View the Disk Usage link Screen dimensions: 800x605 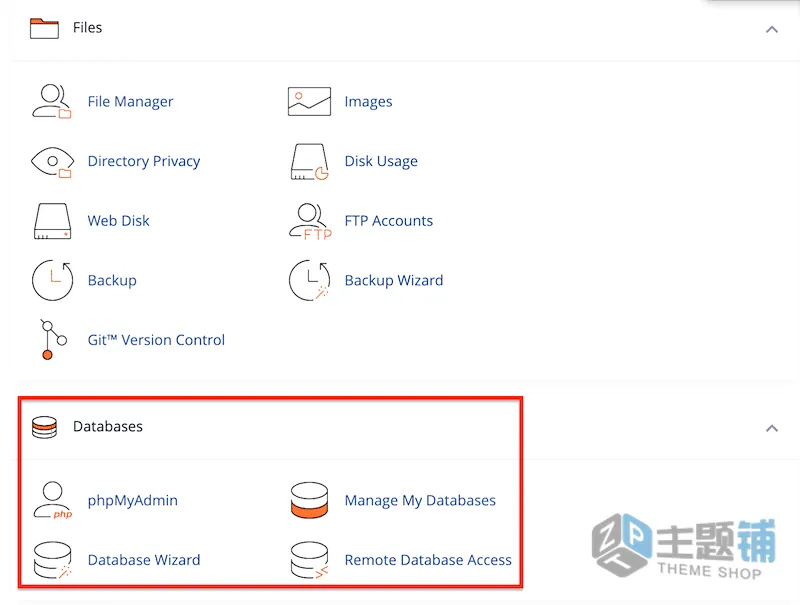click(x=381, y=161)
